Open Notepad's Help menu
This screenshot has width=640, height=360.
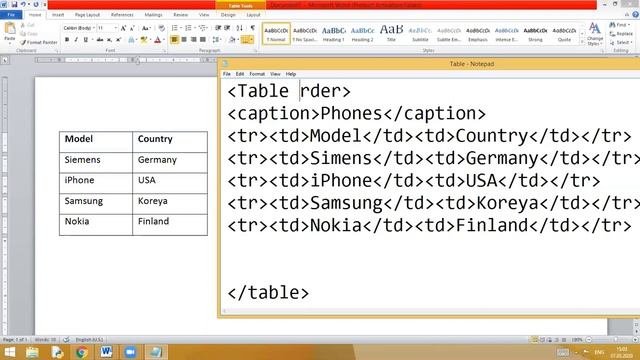coord(291,74)
